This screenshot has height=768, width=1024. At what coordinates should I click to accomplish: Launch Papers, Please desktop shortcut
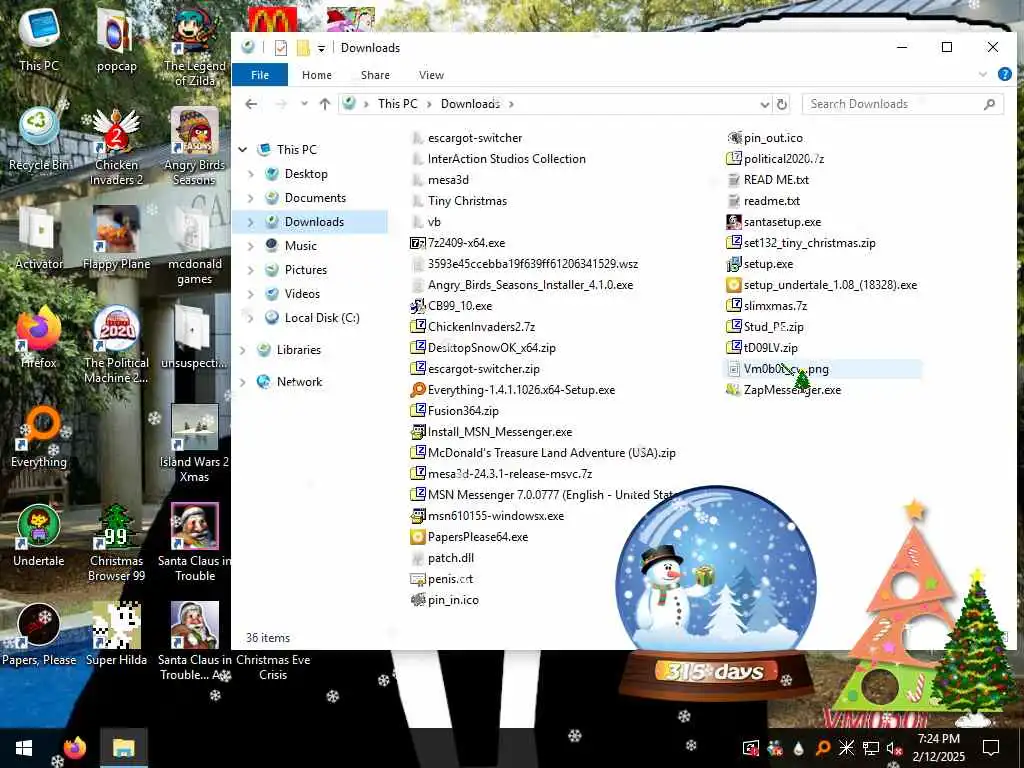pyautogui.click(x=39, y=635)
